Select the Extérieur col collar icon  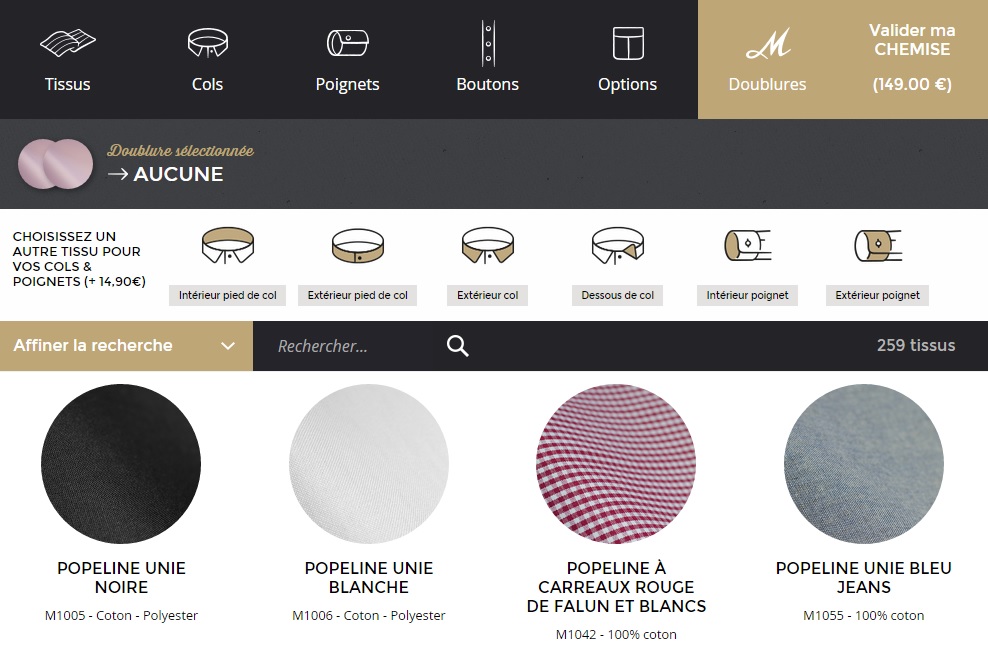tap(487, 246)
